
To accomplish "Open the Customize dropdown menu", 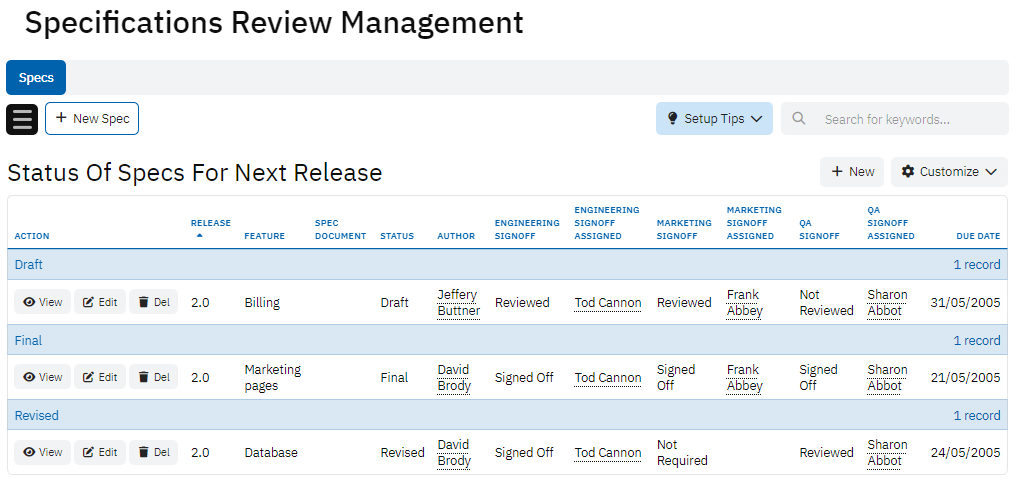I will point(949,172).
